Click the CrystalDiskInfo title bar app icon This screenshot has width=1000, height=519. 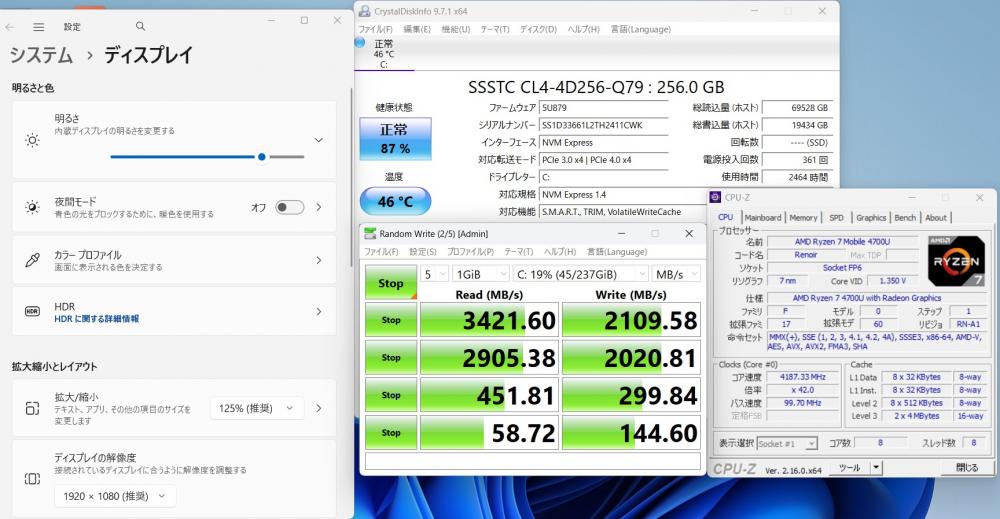tap(364, 11)
